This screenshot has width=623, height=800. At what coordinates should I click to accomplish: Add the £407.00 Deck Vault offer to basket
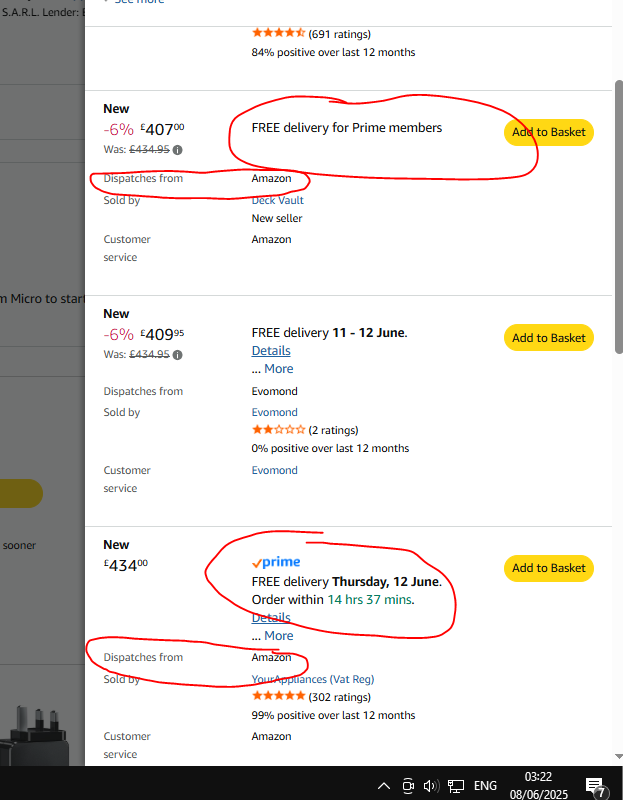pyautogui.click(x=549, y=132)
